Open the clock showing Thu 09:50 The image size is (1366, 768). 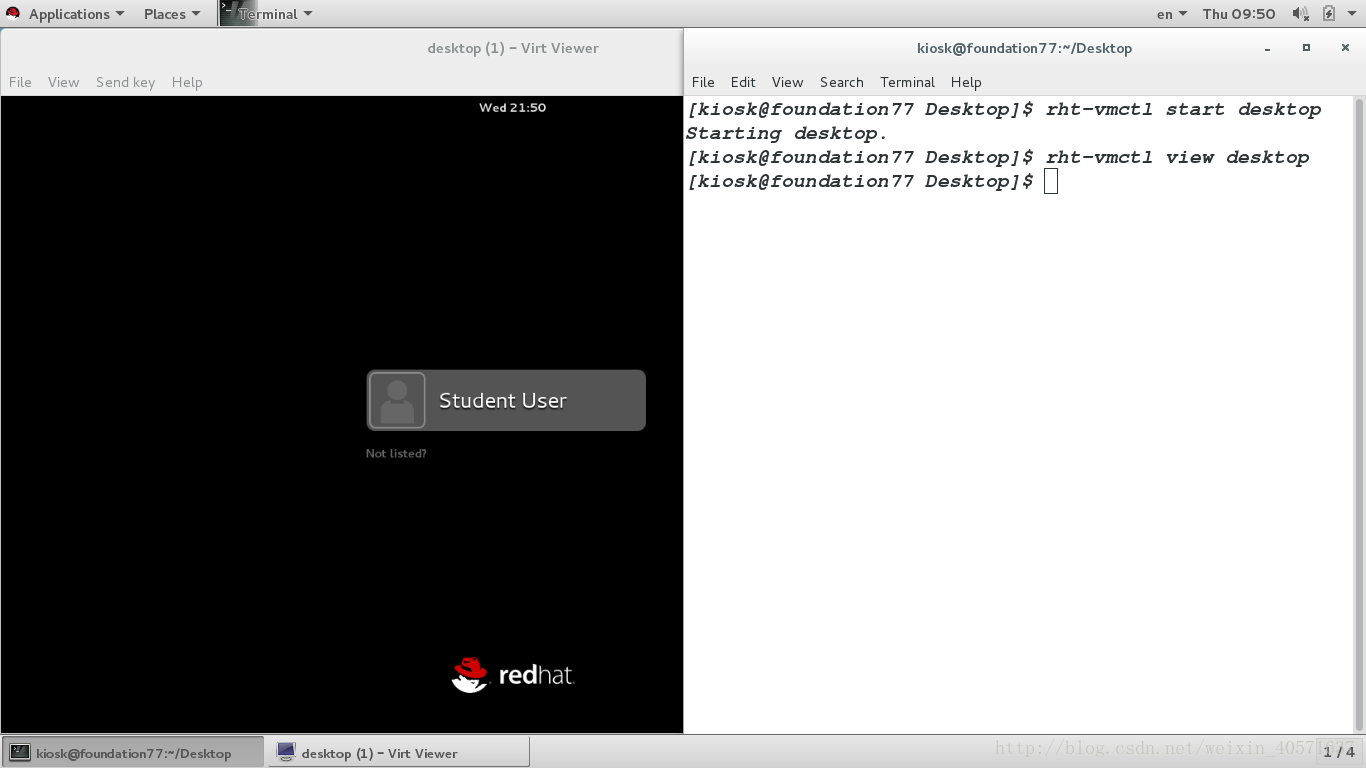[1239, 14]
